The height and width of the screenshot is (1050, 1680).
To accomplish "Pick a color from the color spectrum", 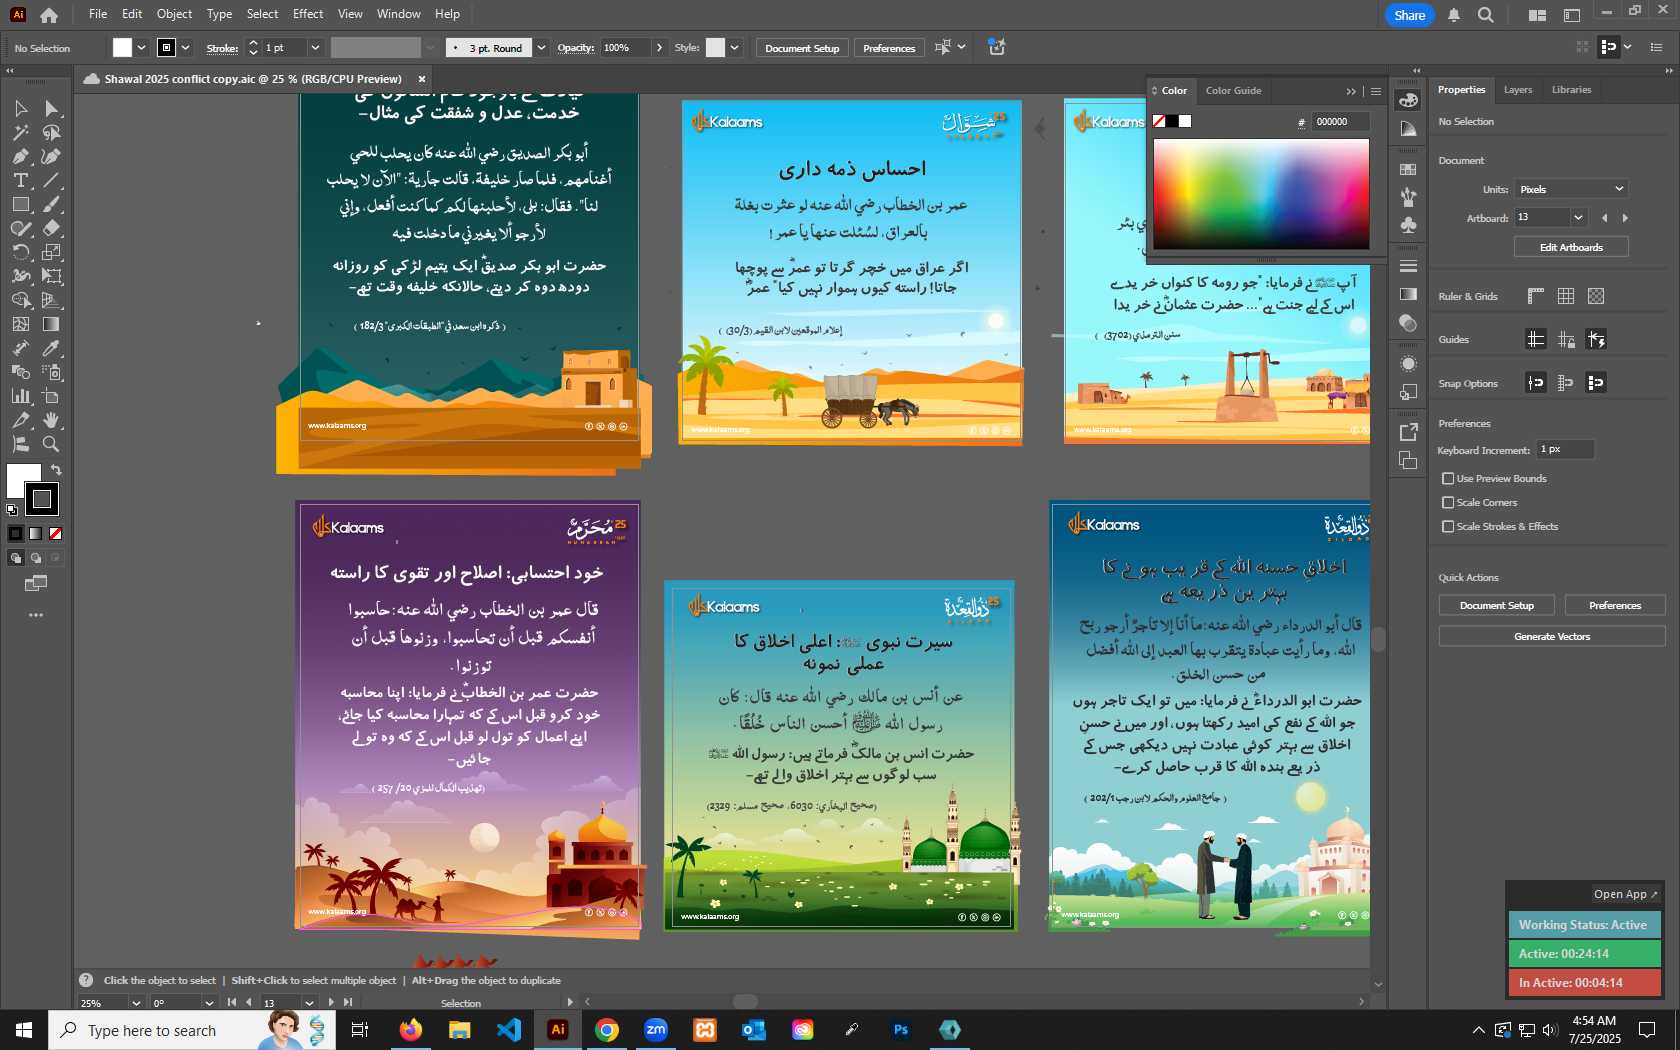I will pos(1261,194).
